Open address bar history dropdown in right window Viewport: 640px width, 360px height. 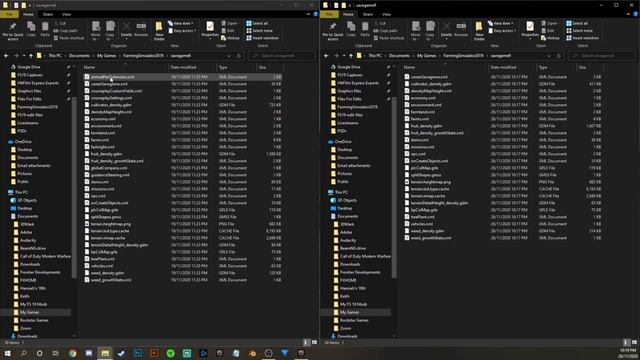(549, 56)
